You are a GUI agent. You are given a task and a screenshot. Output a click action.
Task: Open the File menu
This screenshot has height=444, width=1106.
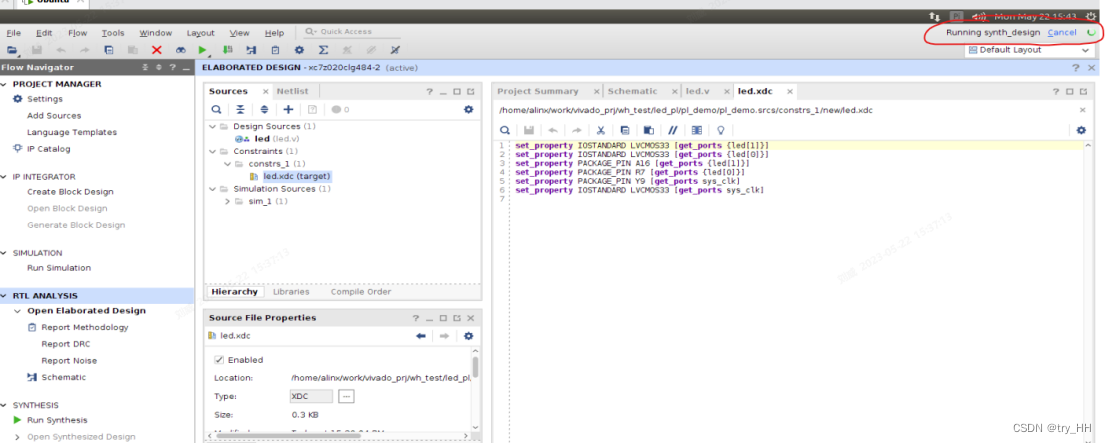point(13,33)
